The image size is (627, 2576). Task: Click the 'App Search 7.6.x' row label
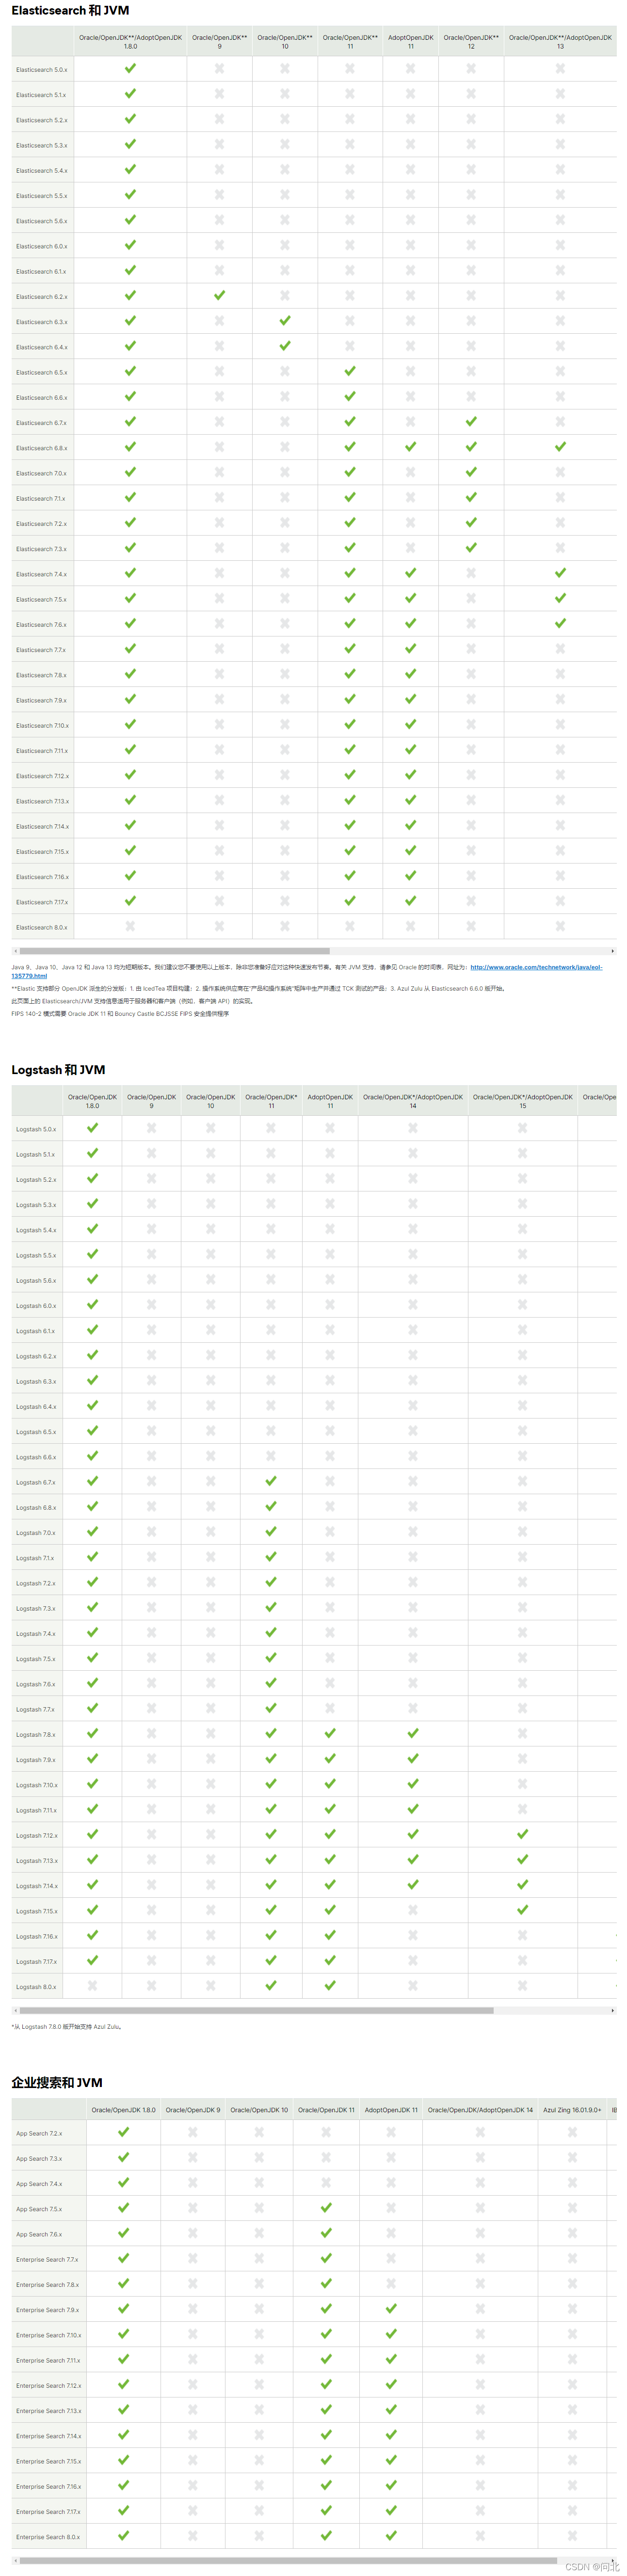pos(39,2235)
